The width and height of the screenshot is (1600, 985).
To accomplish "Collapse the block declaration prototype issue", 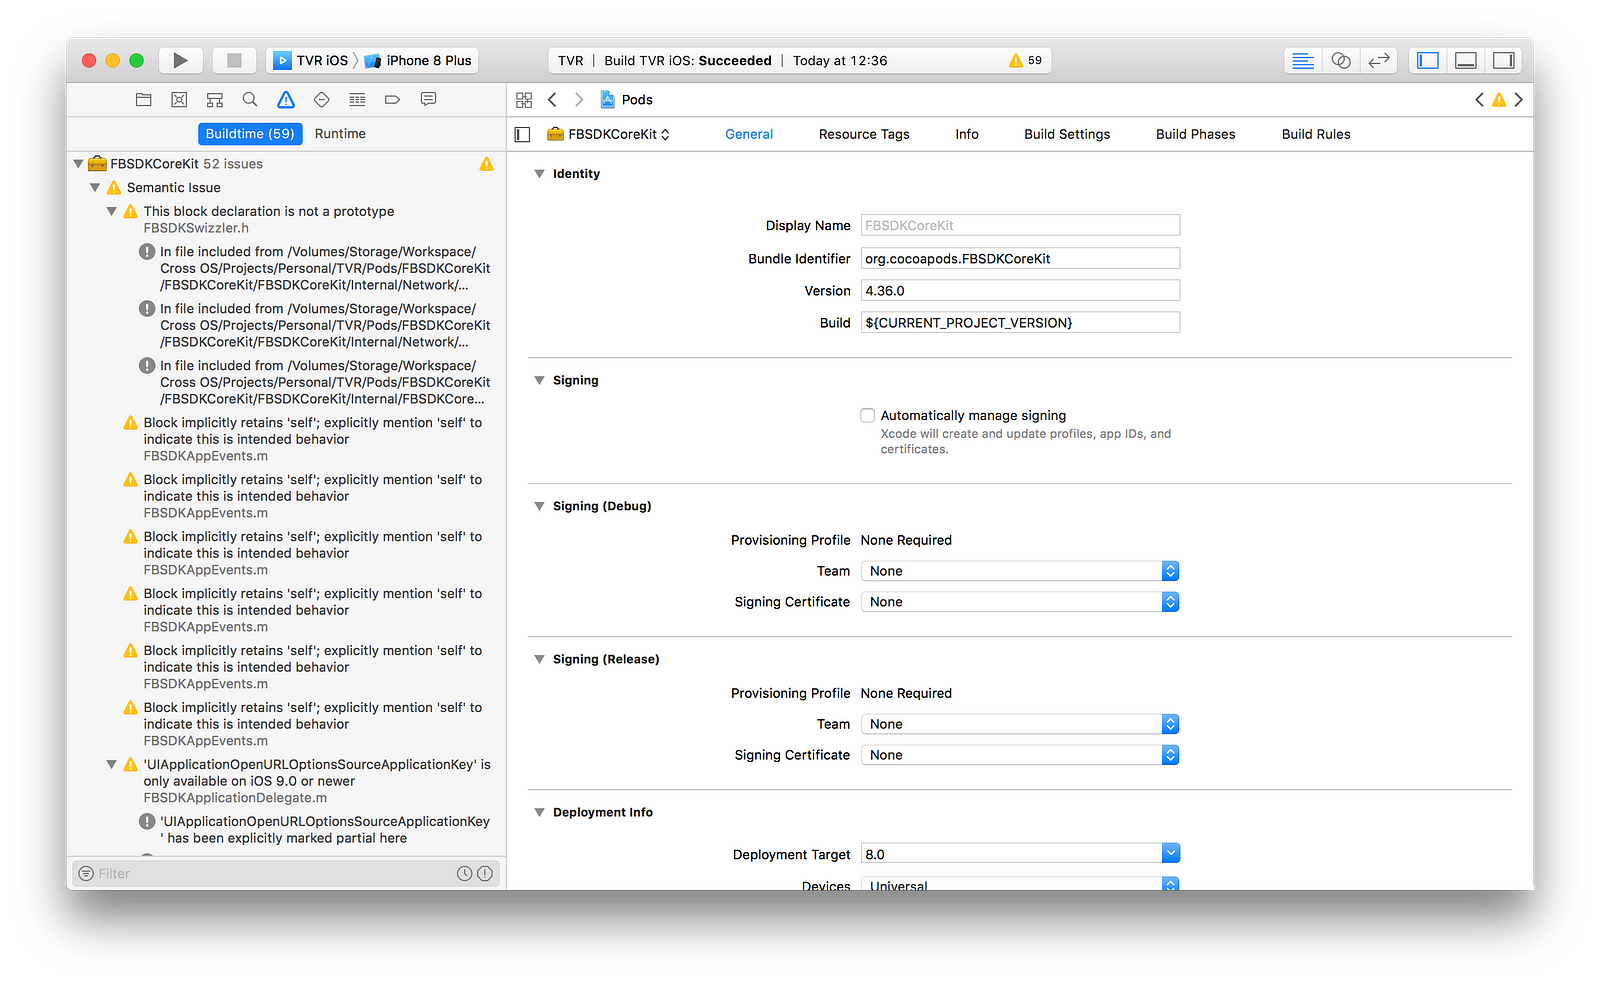I will tap(112, 211).
